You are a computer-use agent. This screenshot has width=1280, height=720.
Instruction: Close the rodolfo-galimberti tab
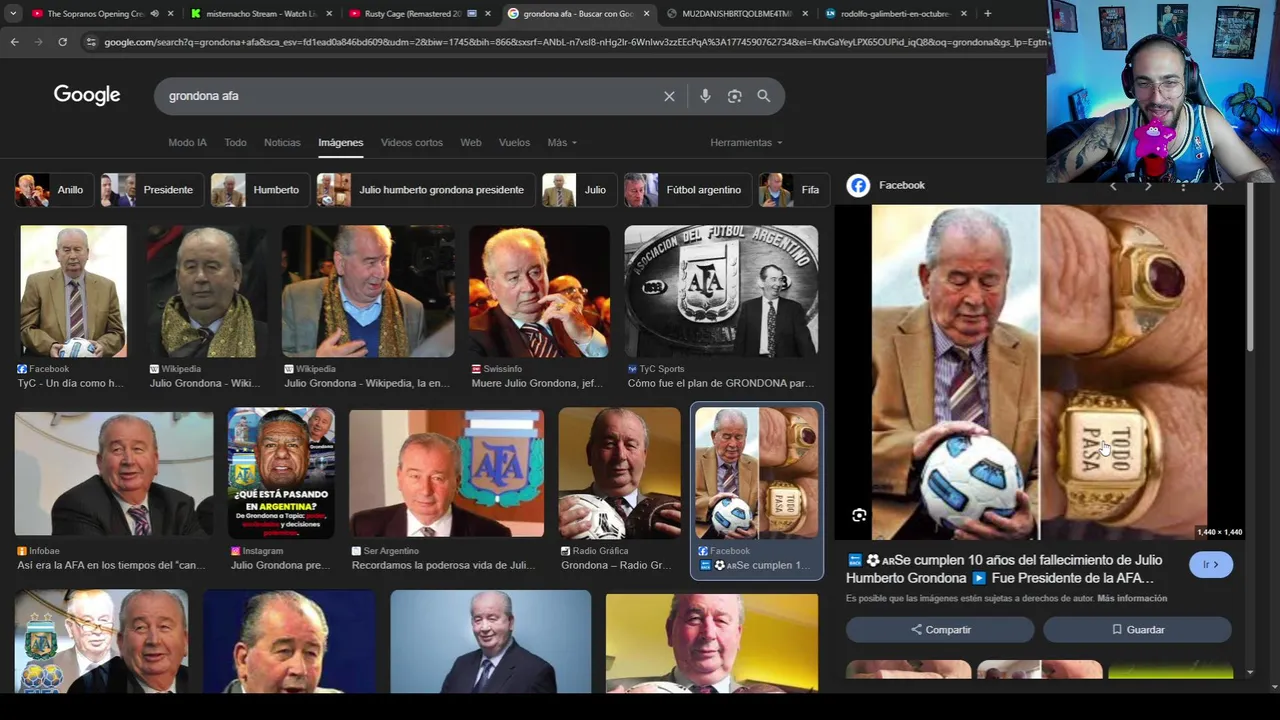(963, 14)
